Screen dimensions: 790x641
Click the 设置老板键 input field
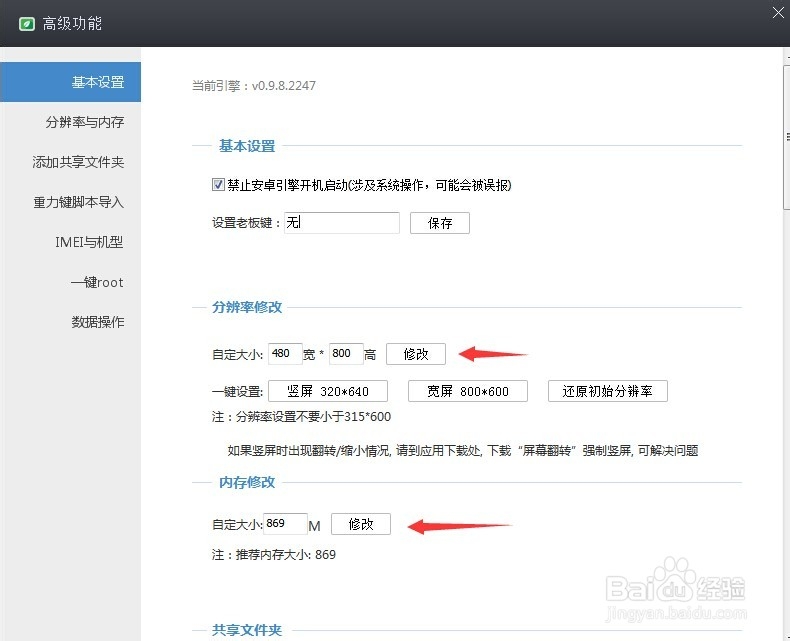342,223
